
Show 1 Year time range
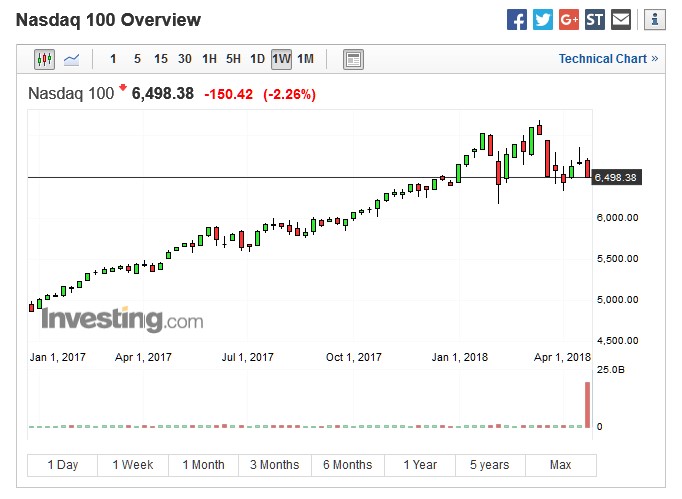420,465
